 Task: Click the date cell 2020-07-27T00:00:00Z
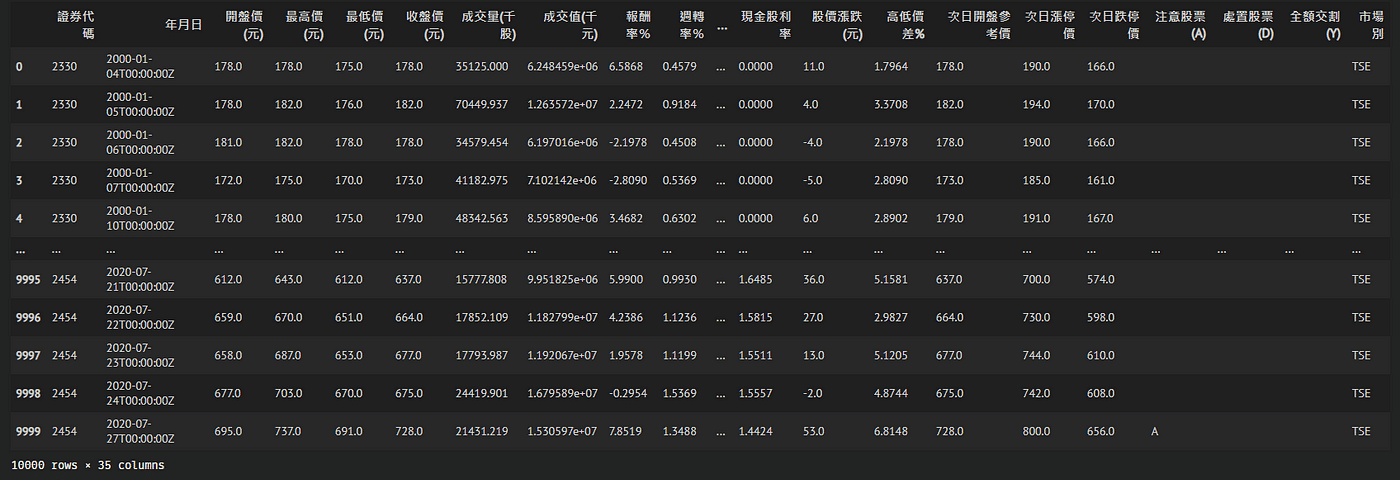click(140, 431)
